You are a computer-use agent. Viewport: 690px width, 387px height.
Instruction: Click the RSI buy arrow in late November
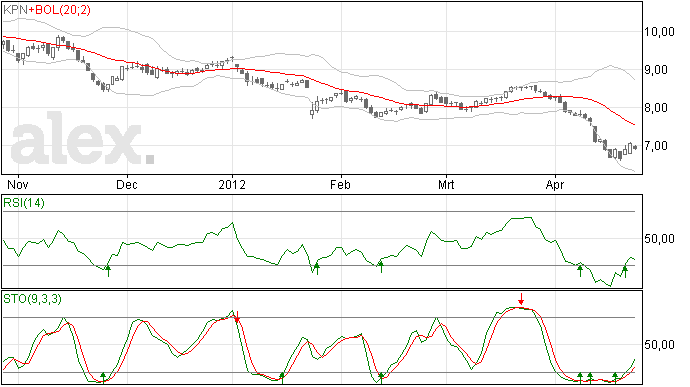click(108, 270)
